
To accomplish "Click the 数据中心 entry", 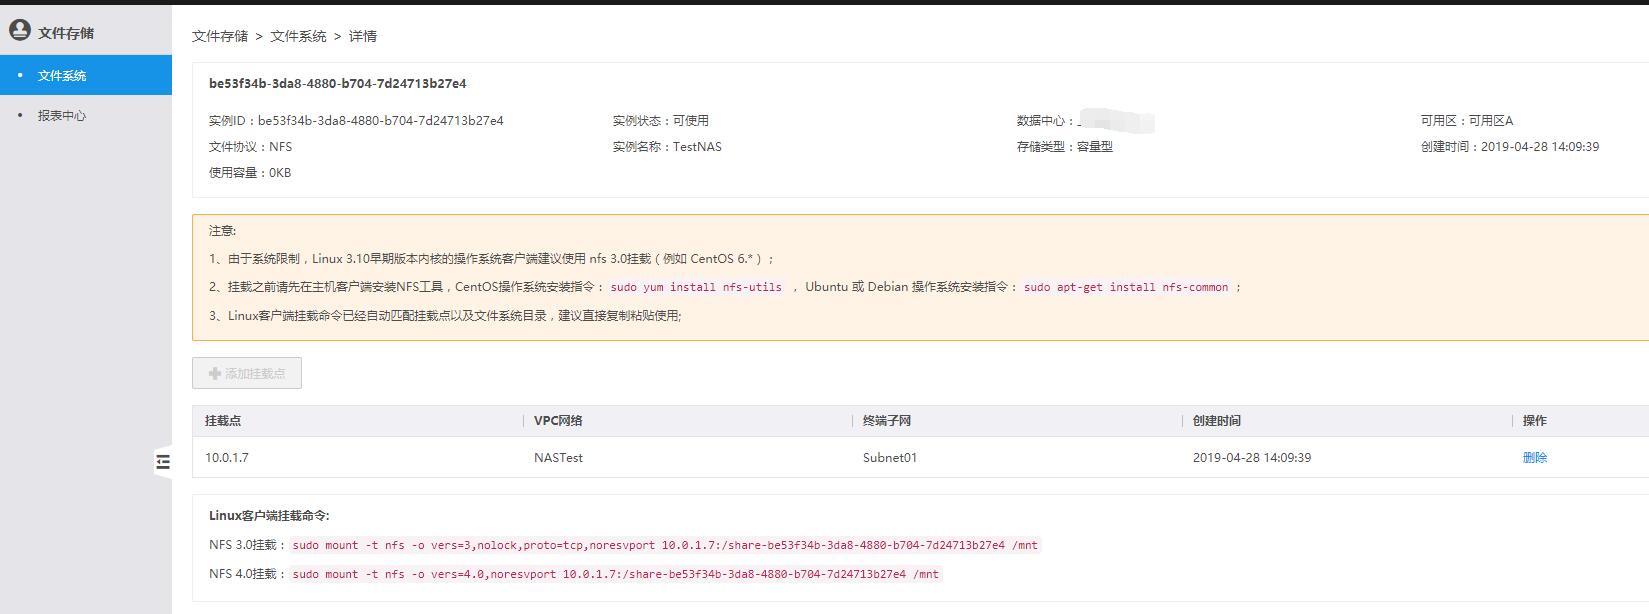I will coord(1086,121).
